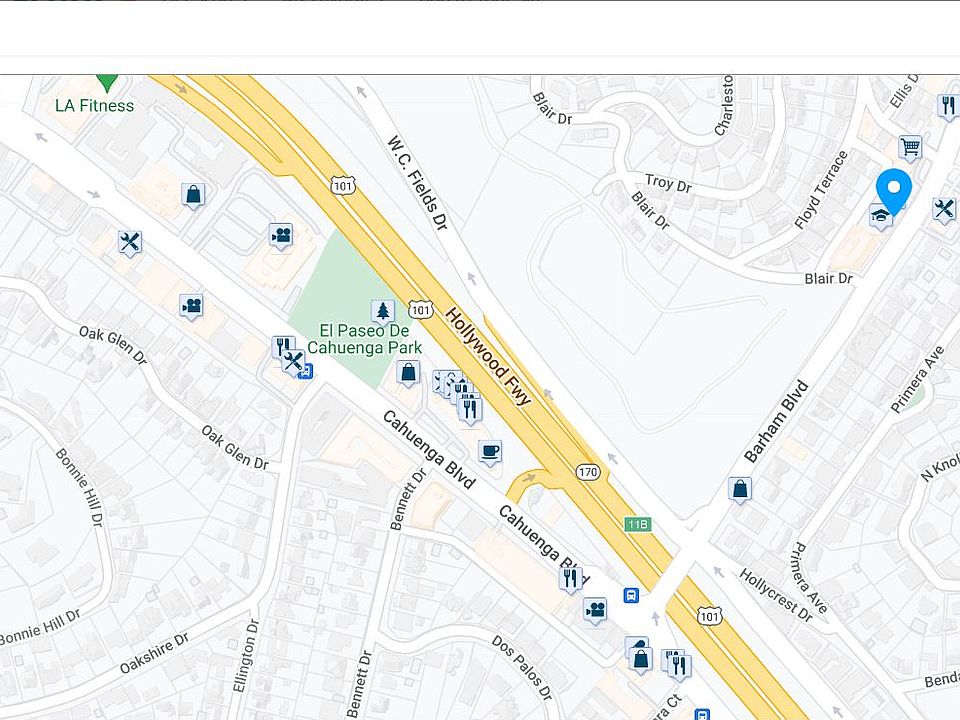Select the Troy Dr street label

669,182
